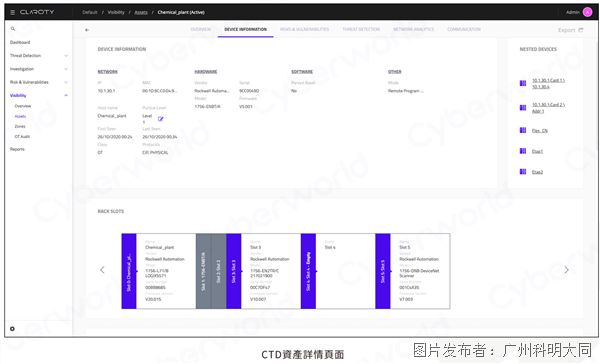This screenshot has width=600, height=364.
Task: Switch to Risks & Vulnerabilities tab
Action: 305,29
